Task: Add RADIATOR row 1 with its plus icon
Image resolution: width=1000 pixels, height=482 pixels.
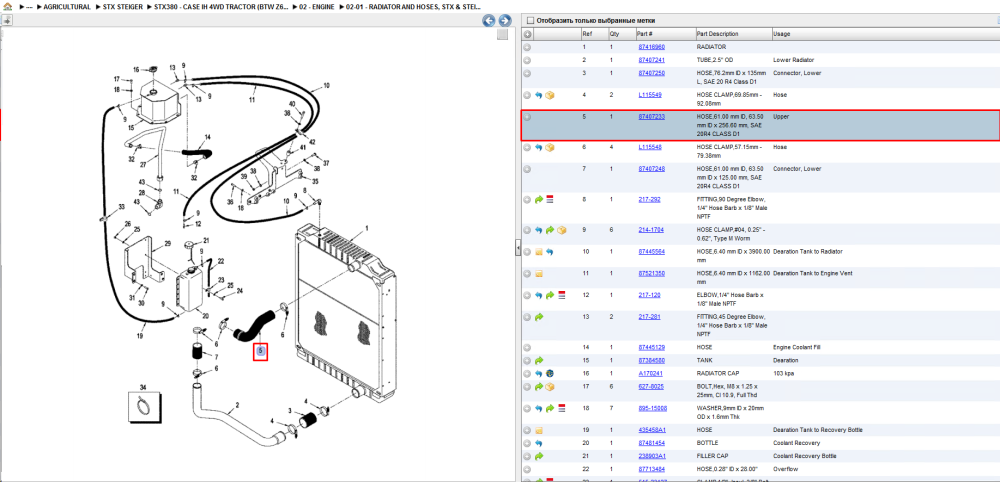Action: pyautogui.click(x=527, y=47)
